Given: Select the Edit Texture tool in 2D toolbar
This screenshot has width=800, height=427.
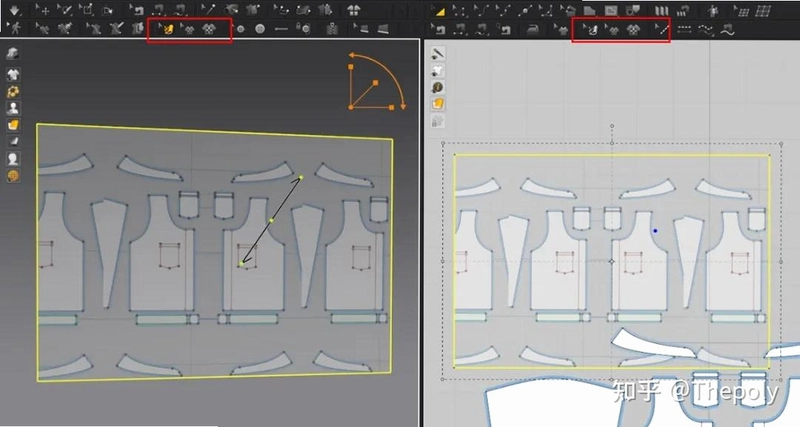Looking at the screenshot, I should (x=590, y=31).
